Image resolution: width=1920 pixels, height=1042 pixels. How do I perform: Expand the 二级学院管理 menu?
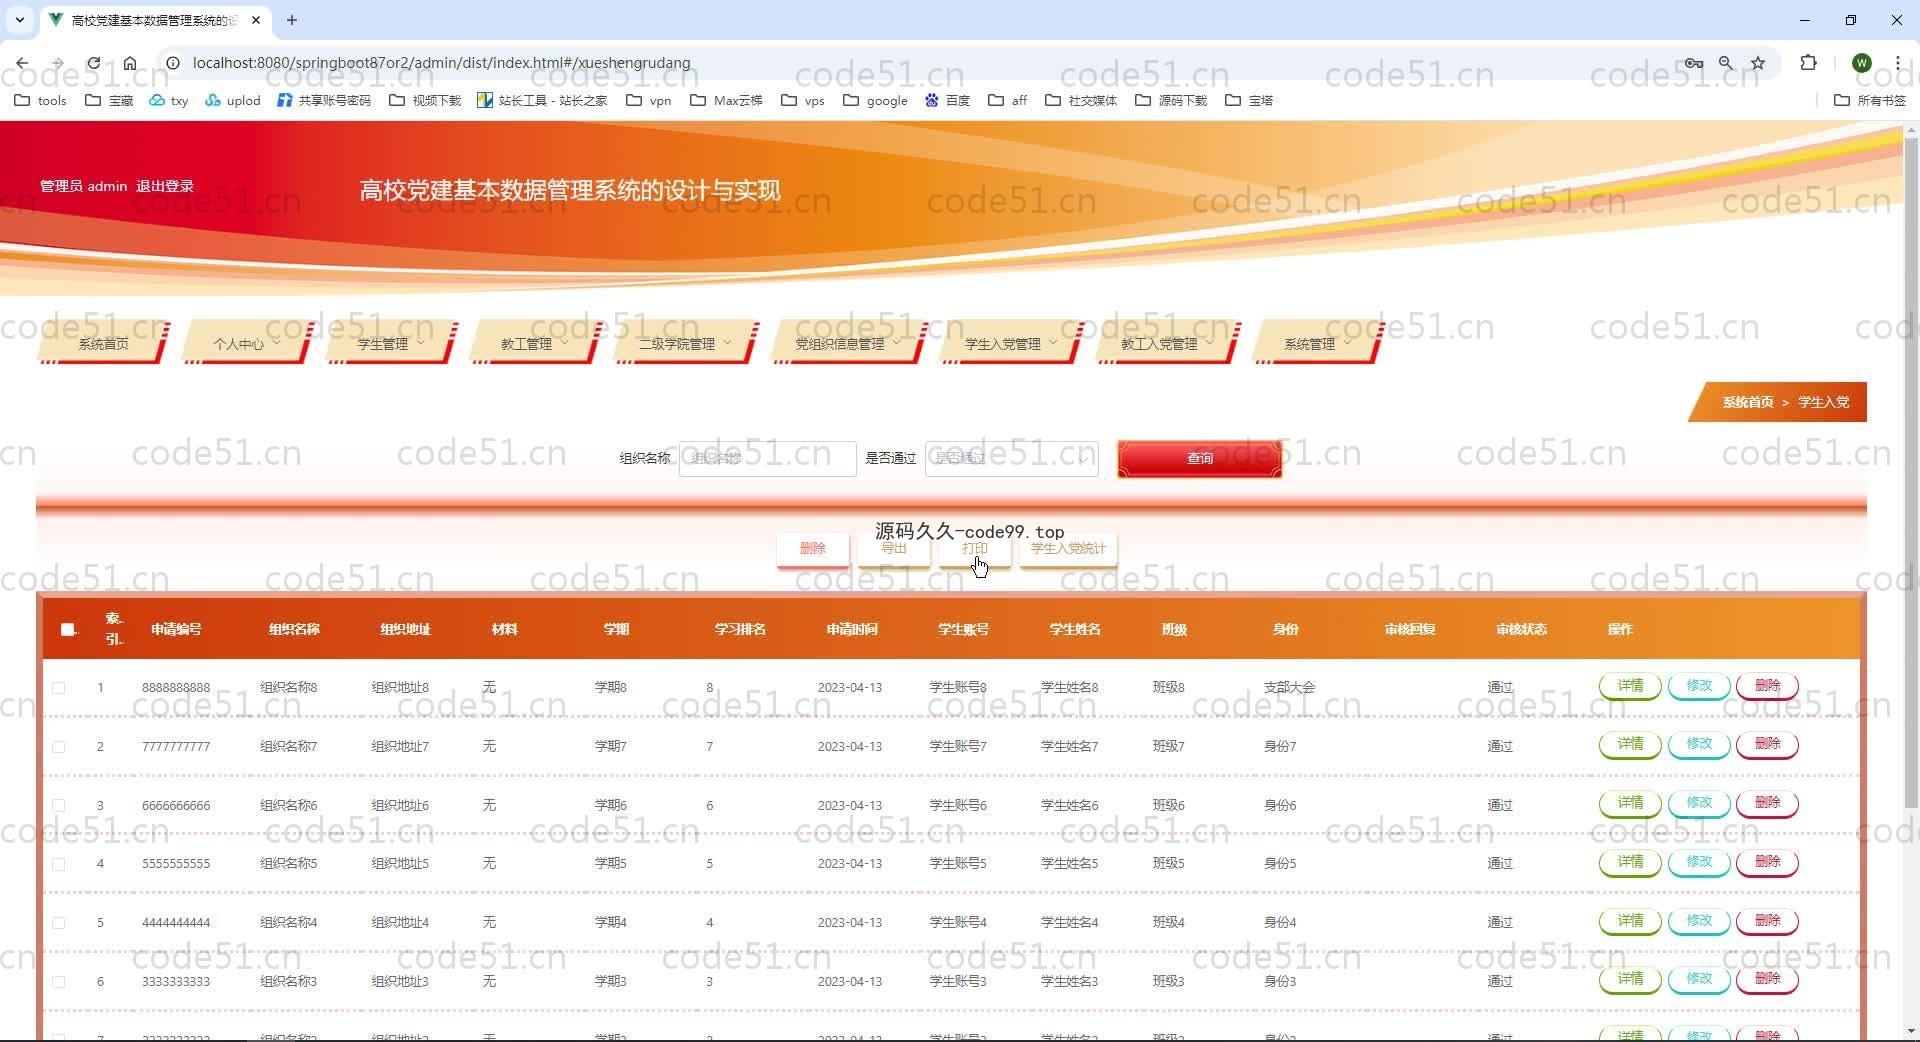click(685, 343)
